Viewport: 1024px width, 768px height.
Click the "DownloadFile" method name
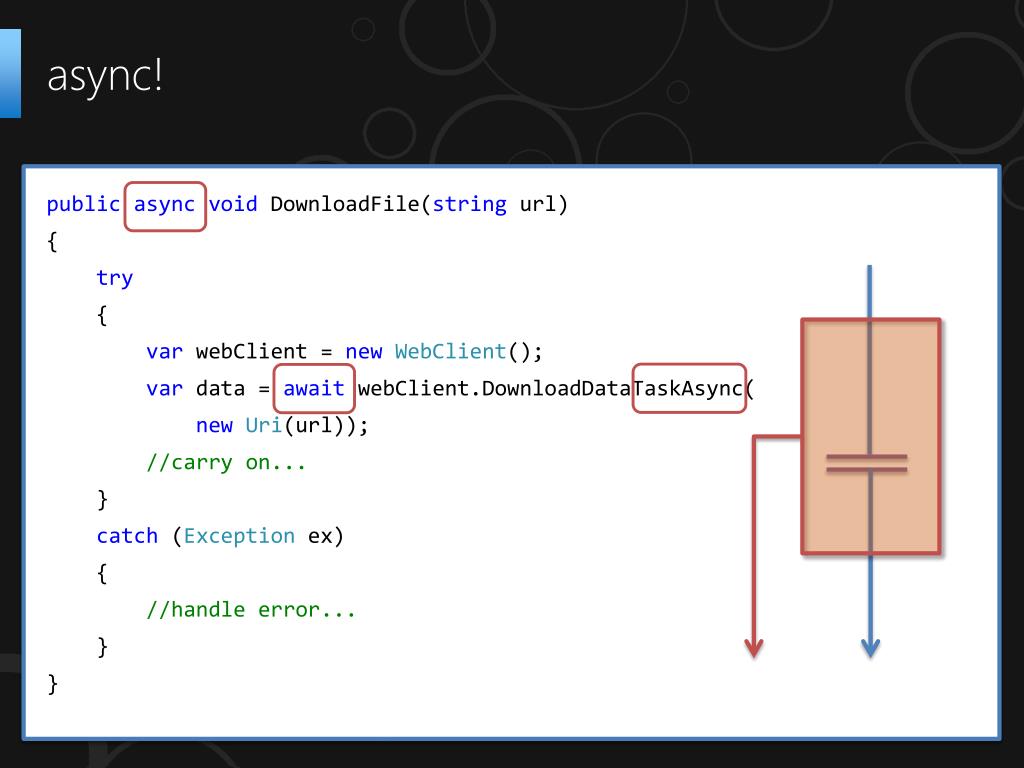tap(345, 204)
